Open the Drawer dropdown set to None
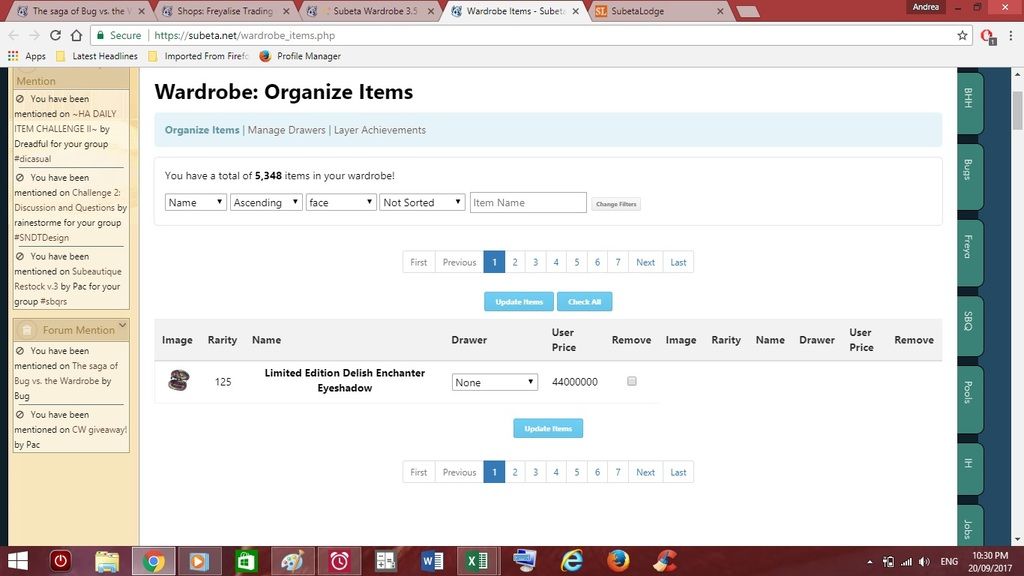 (495, 382)
